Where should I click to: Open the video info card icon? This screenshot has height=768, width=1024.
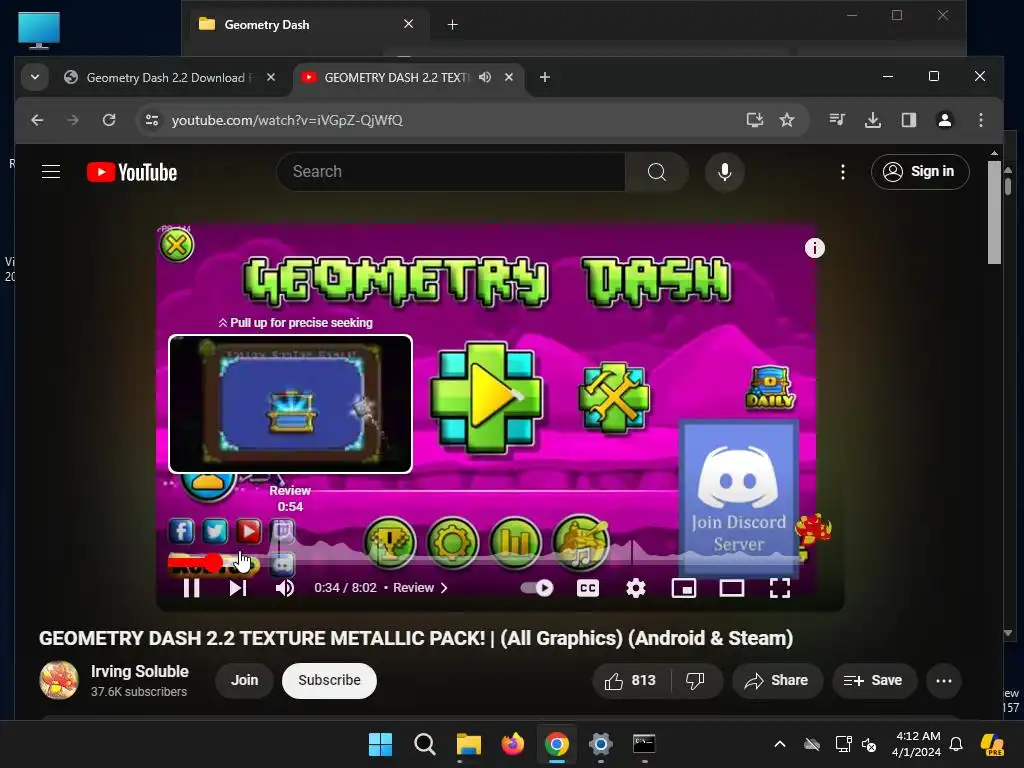[814, 248]
